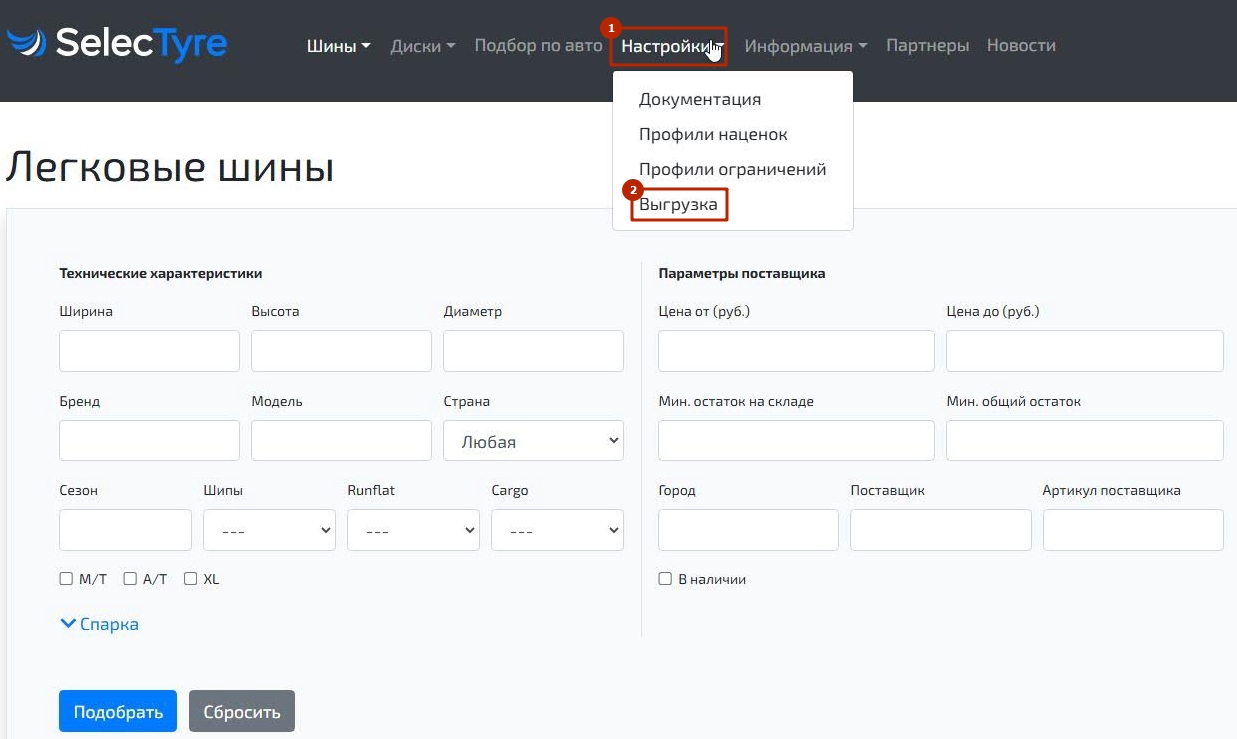Select Выгрузка in the Настройки menu
The width and height of the screenshot is (1237, 739).
coord(678,205)
